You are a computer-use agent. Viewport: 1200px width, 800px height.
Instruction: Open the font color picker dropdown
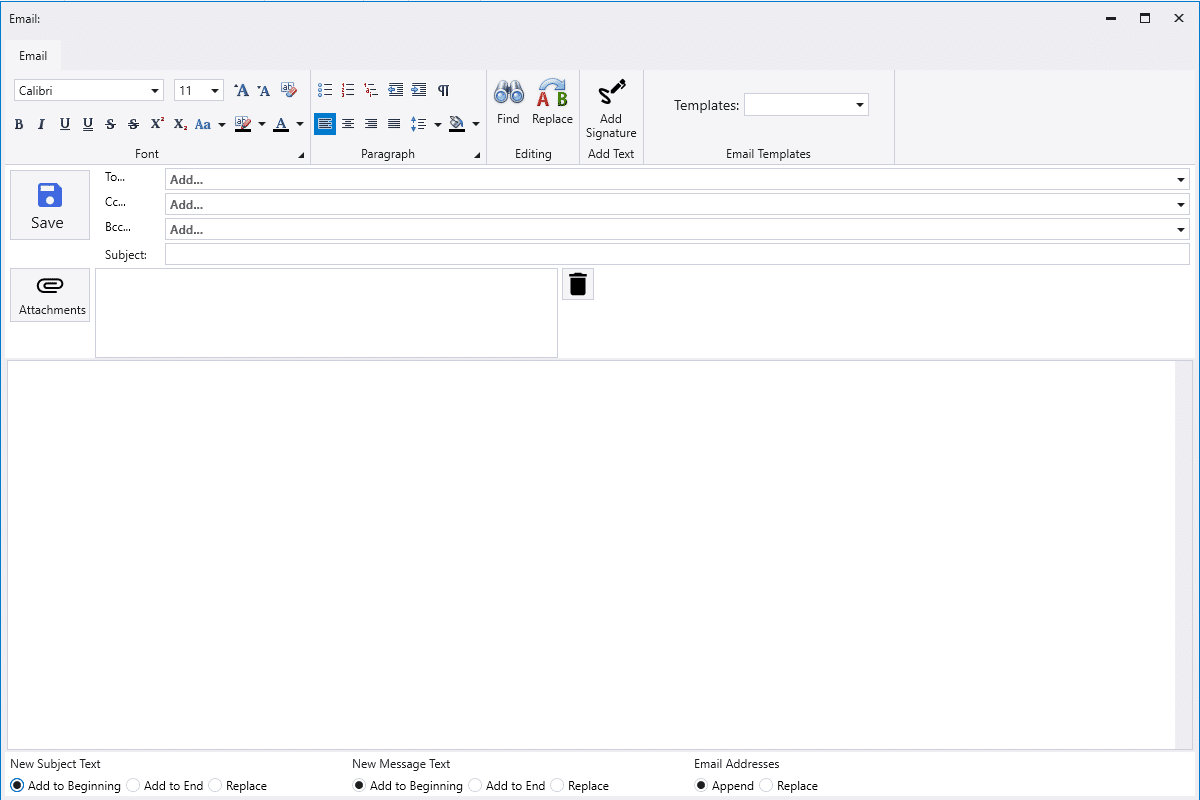[x=299, y=124]
